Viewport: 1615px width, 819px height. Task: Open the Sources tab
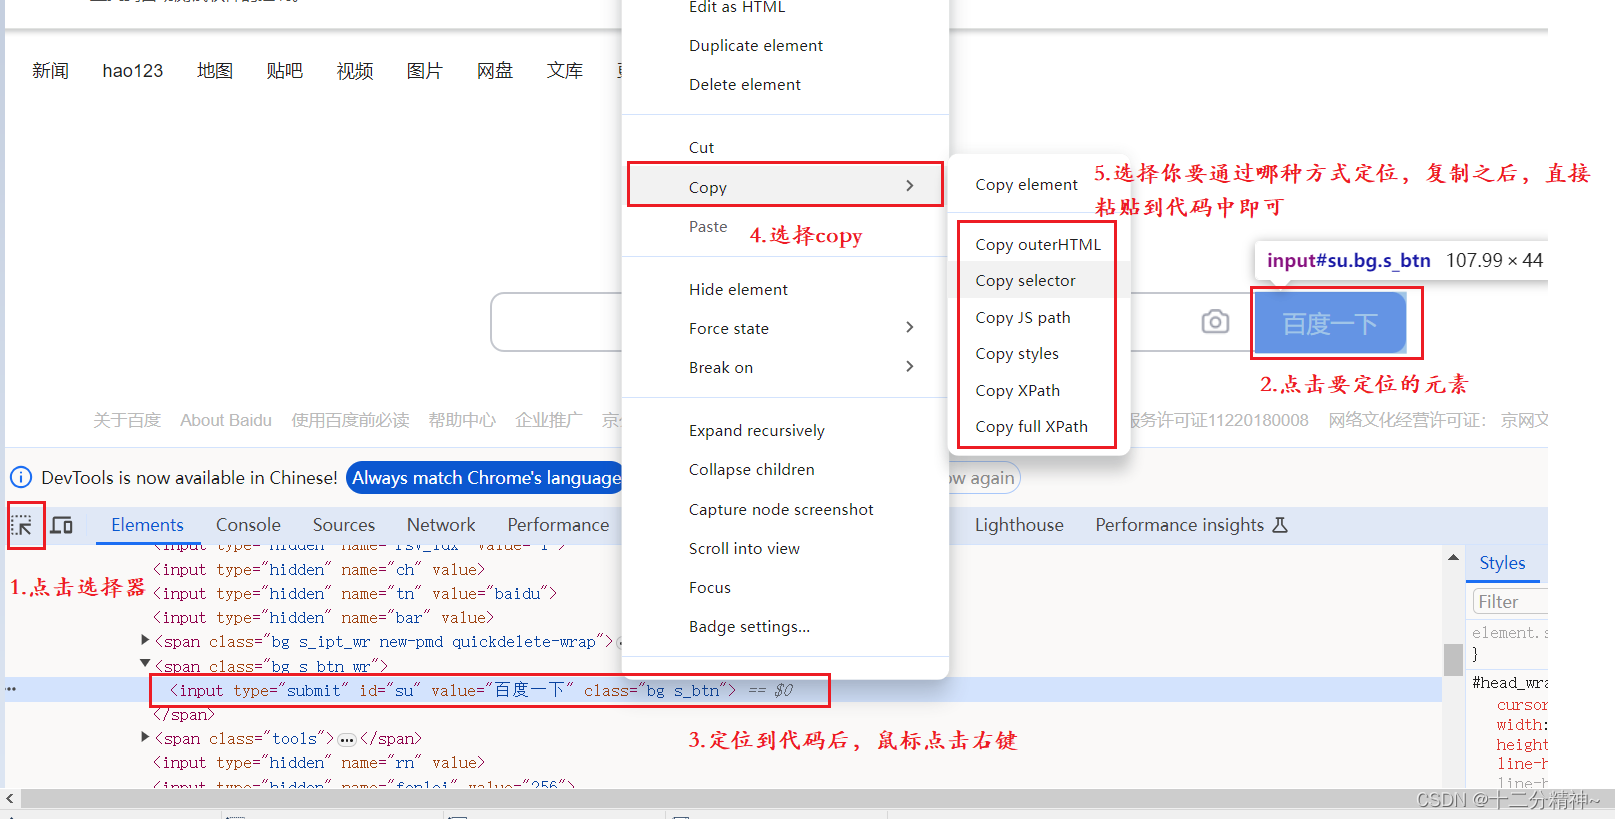(x=344, y=525)
